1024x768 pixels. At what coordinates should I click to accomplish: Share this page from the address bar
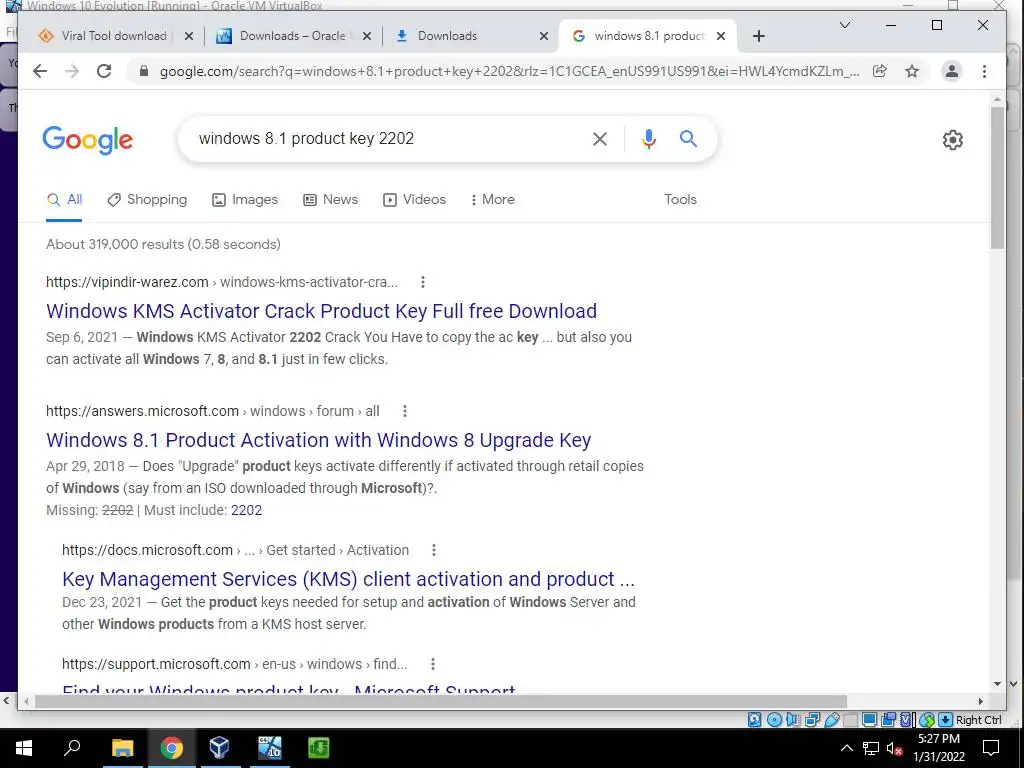point(880,71)
